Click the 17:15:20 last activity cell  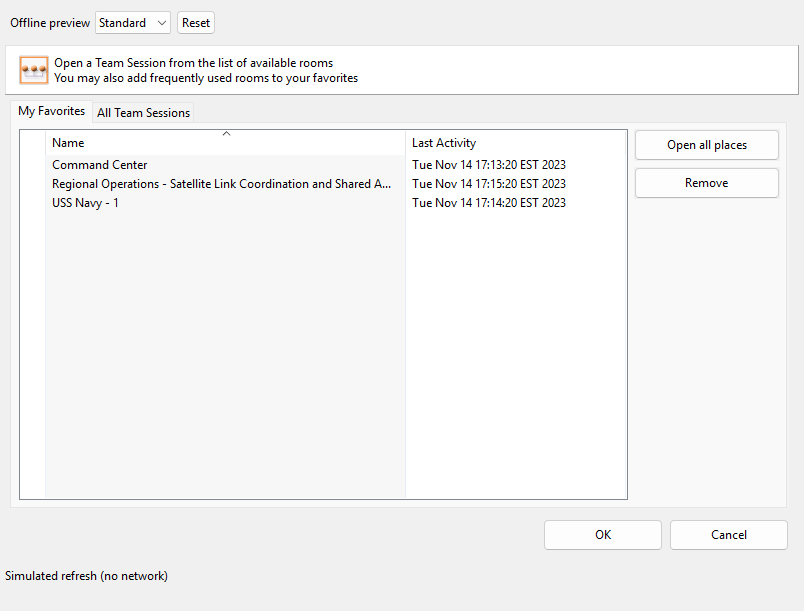pos(489,184)
